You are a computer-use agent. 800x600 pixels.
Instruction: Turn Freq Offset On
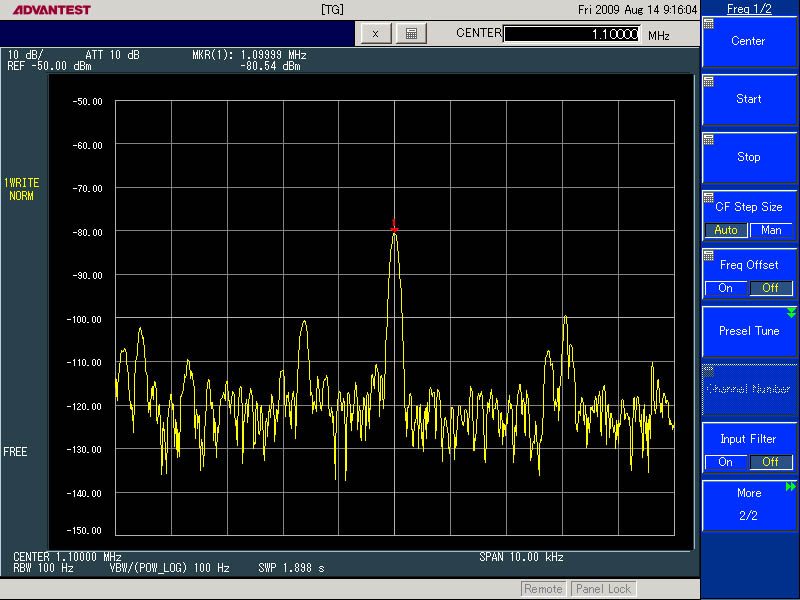click(726, 288)
